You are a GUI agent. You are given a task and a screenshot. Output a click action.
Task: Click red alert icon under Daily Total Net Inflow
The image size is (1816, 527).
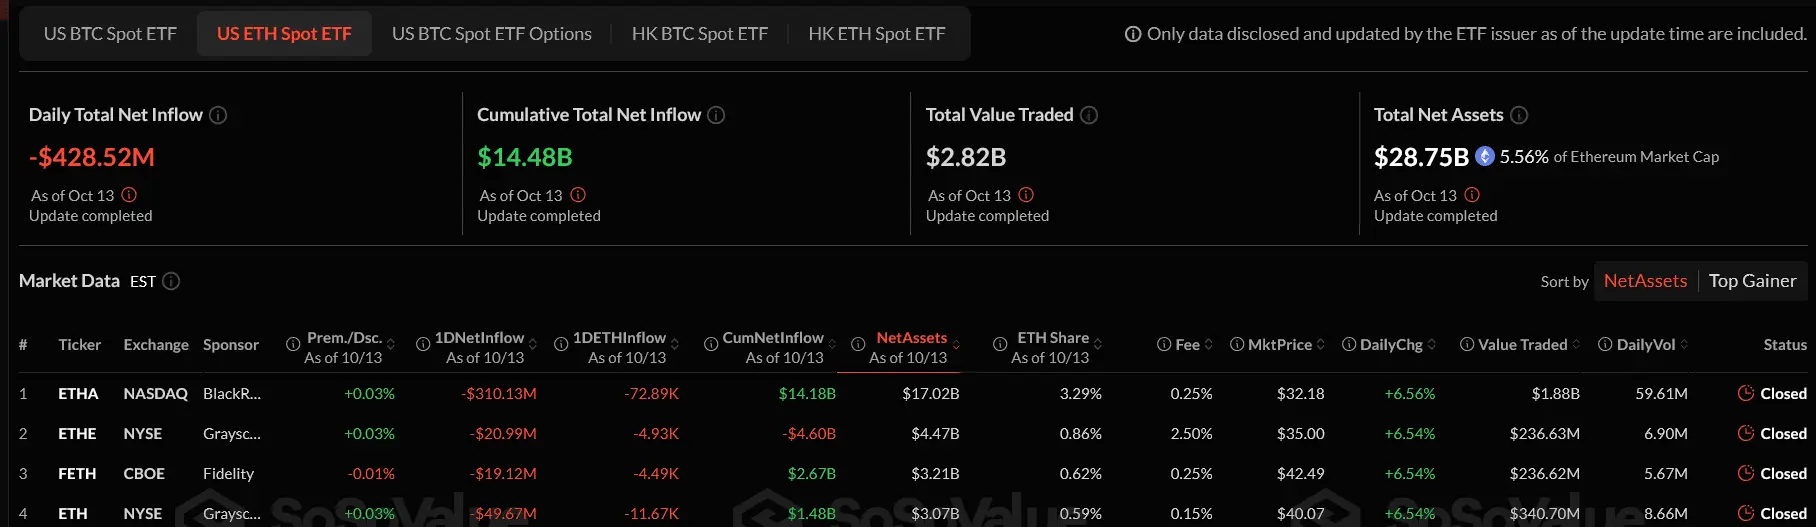point(129,195)
